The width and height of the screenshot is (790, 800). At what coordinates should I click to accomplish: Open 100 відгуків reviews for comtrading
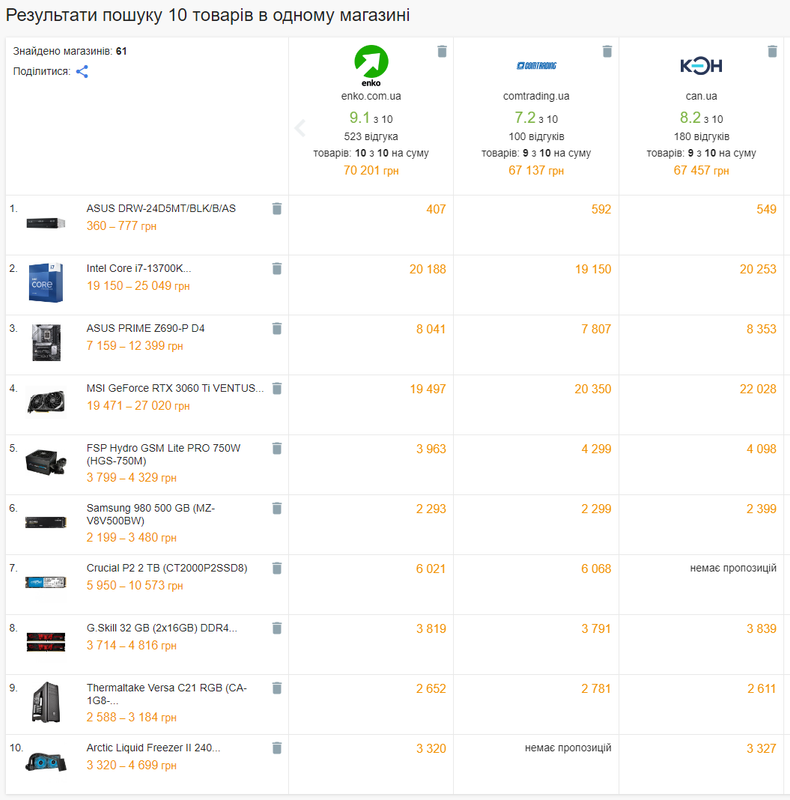536,136
